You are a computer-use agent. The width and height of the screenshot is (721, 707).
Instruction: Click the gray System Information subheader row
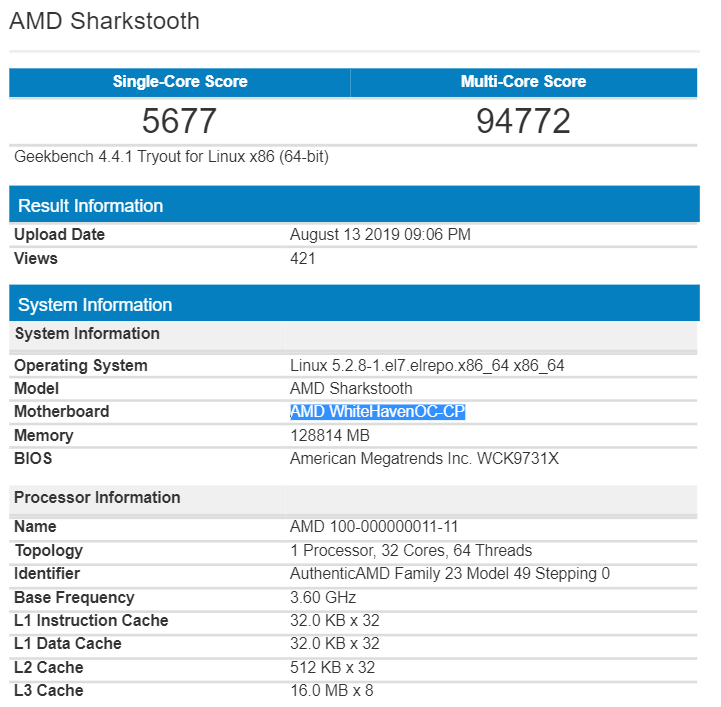pos(353,335)
